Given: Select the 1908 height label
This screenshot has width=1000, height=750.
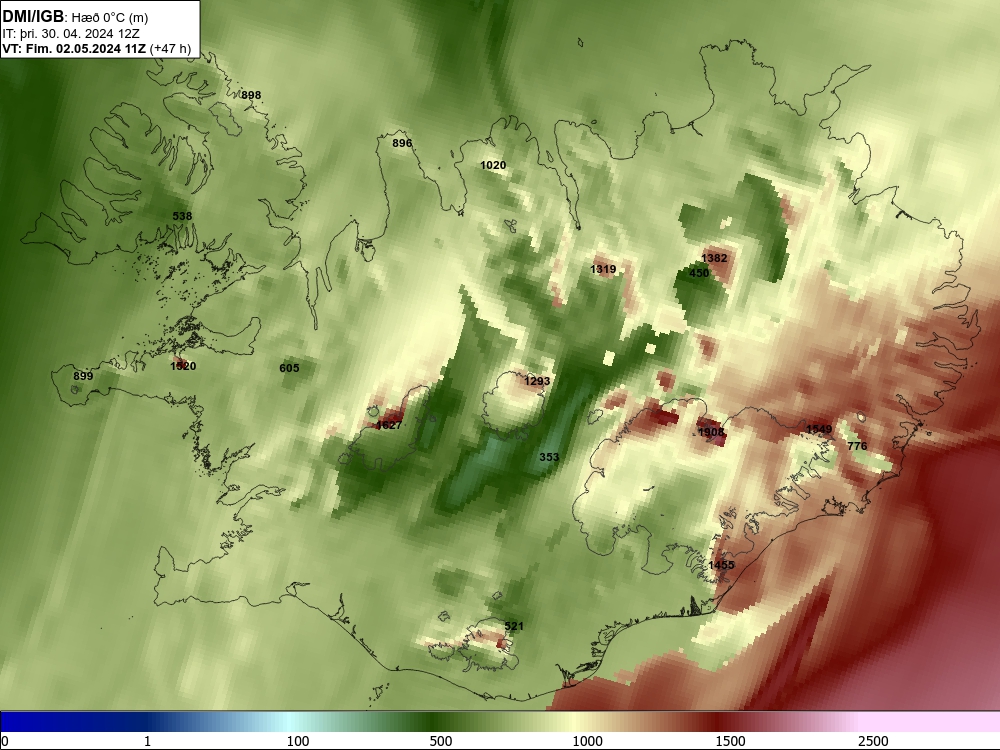Looking at the screenshot, I should coord(711,432).
